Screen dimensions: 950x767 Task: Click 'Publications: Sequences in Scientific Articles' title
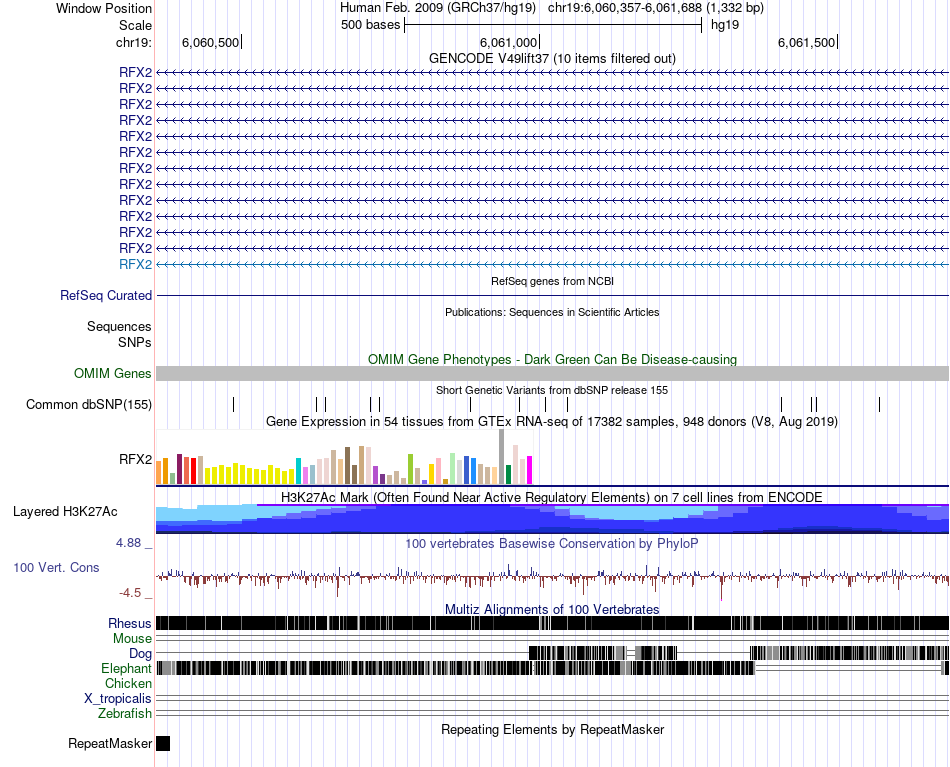pos(552,312)
